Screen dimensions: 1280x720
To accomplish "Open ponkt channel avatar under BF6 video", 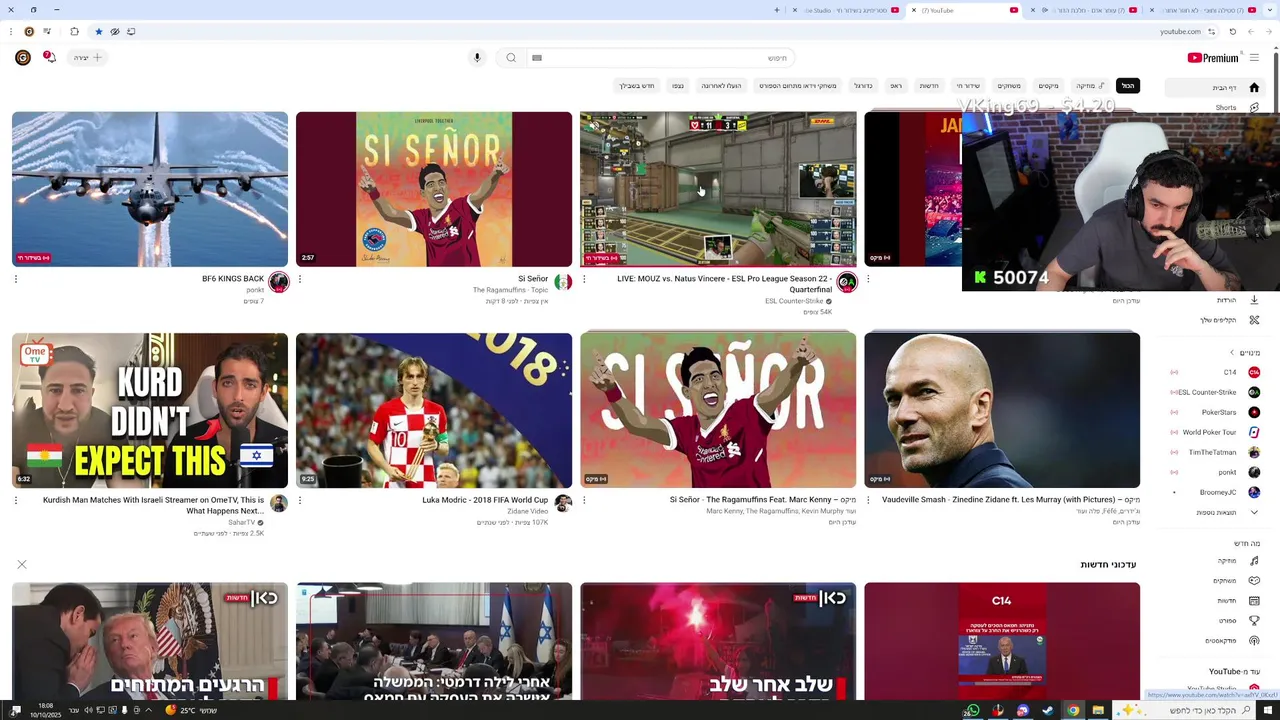I will 279,282.
